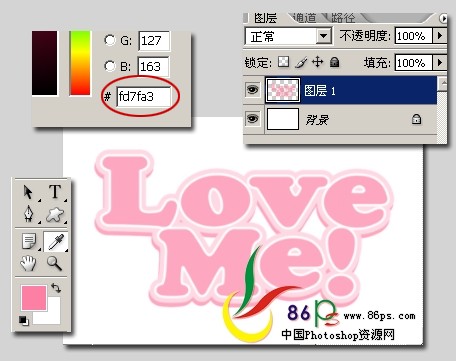Open the fill 填充 slider arrow
This screenshot has width=456, height=361.
coord(440,62)
